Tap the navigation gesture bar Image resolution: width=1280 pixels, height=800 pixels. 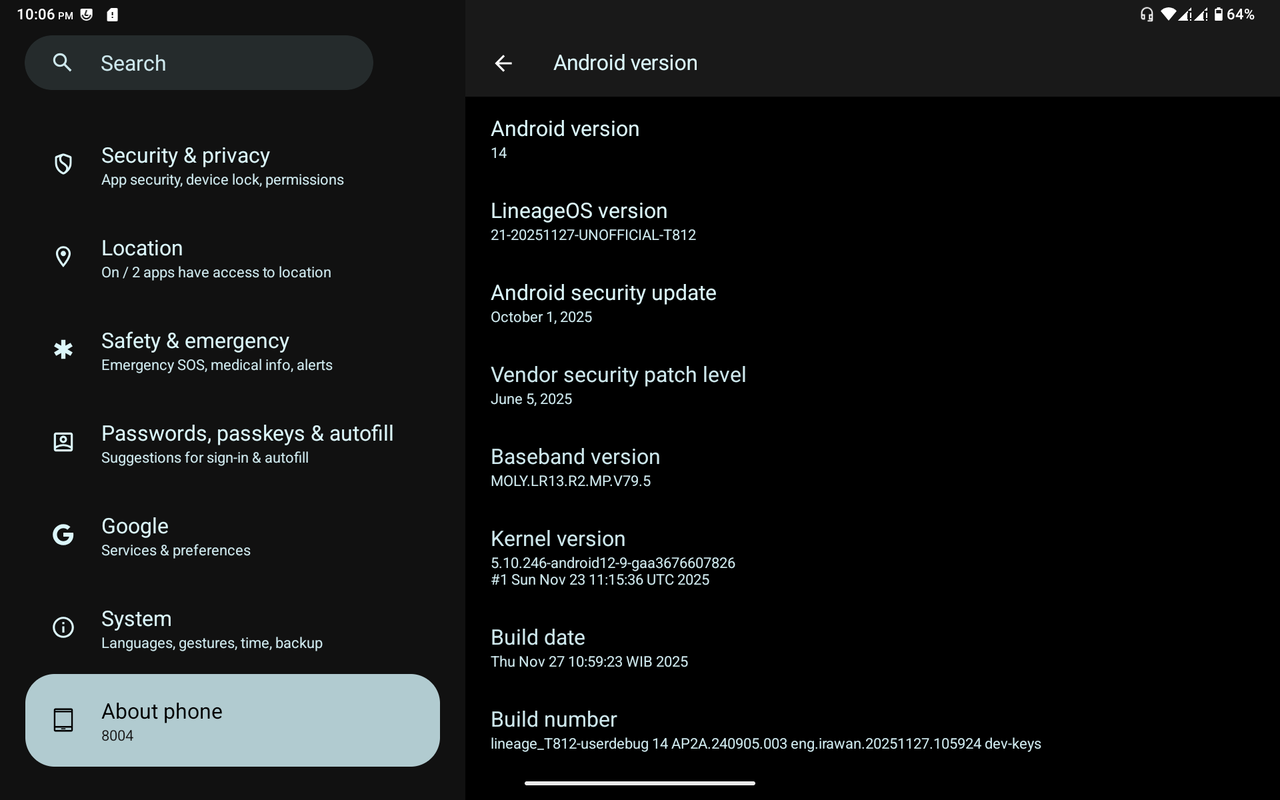[x=640, y=783]
